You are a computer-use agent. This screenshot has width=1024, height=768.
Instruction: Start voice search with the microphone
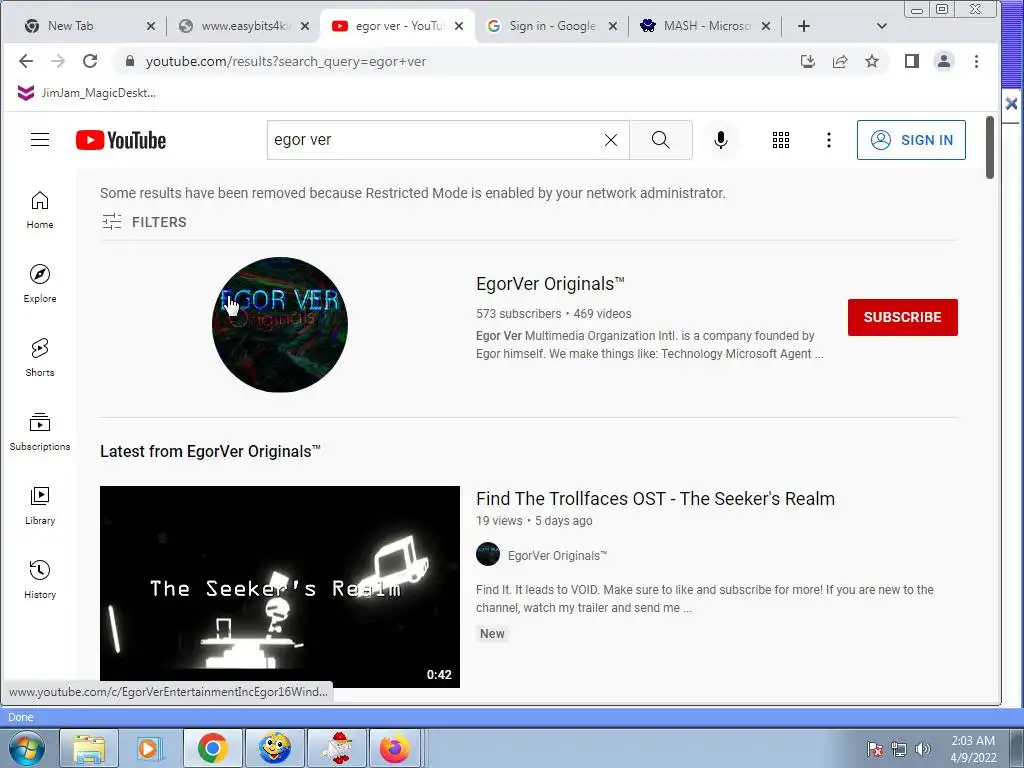tap(720, 140)
